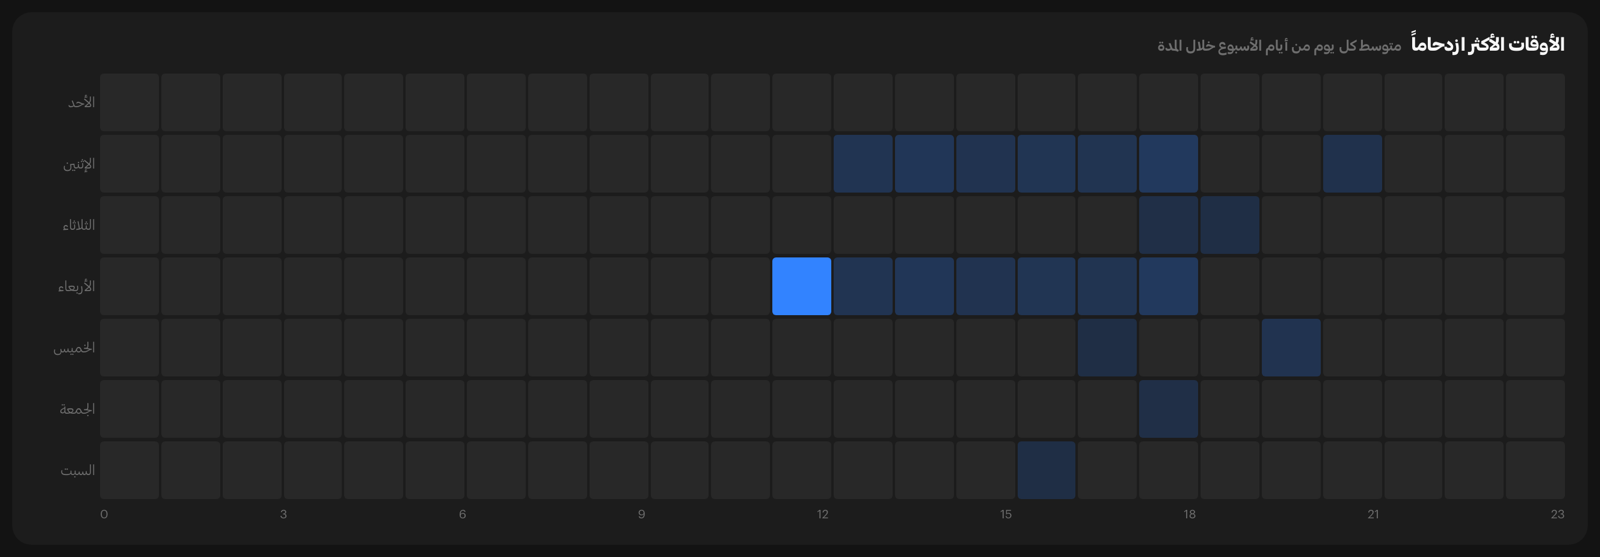Image resolution: width=1600 pixels, height=557 pixels.
Task: Click the الإثنين cell at hour 17
Action: click(x=1169, y=164)
